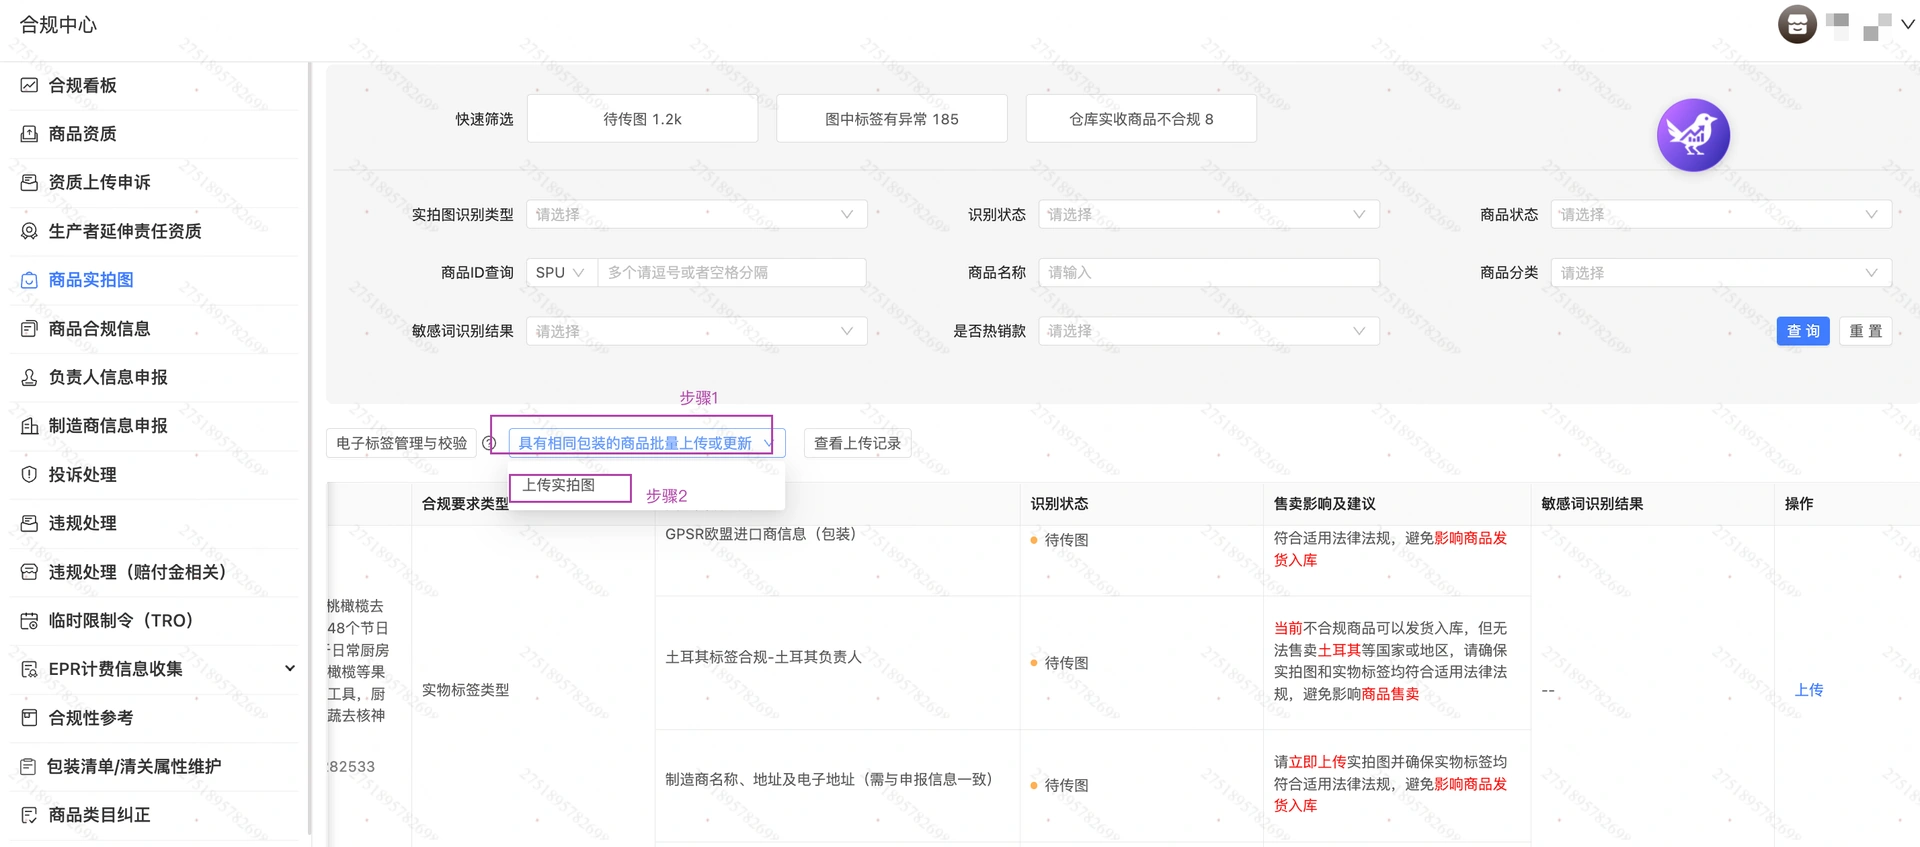Click the 合规中心 page title

point(58,25)
